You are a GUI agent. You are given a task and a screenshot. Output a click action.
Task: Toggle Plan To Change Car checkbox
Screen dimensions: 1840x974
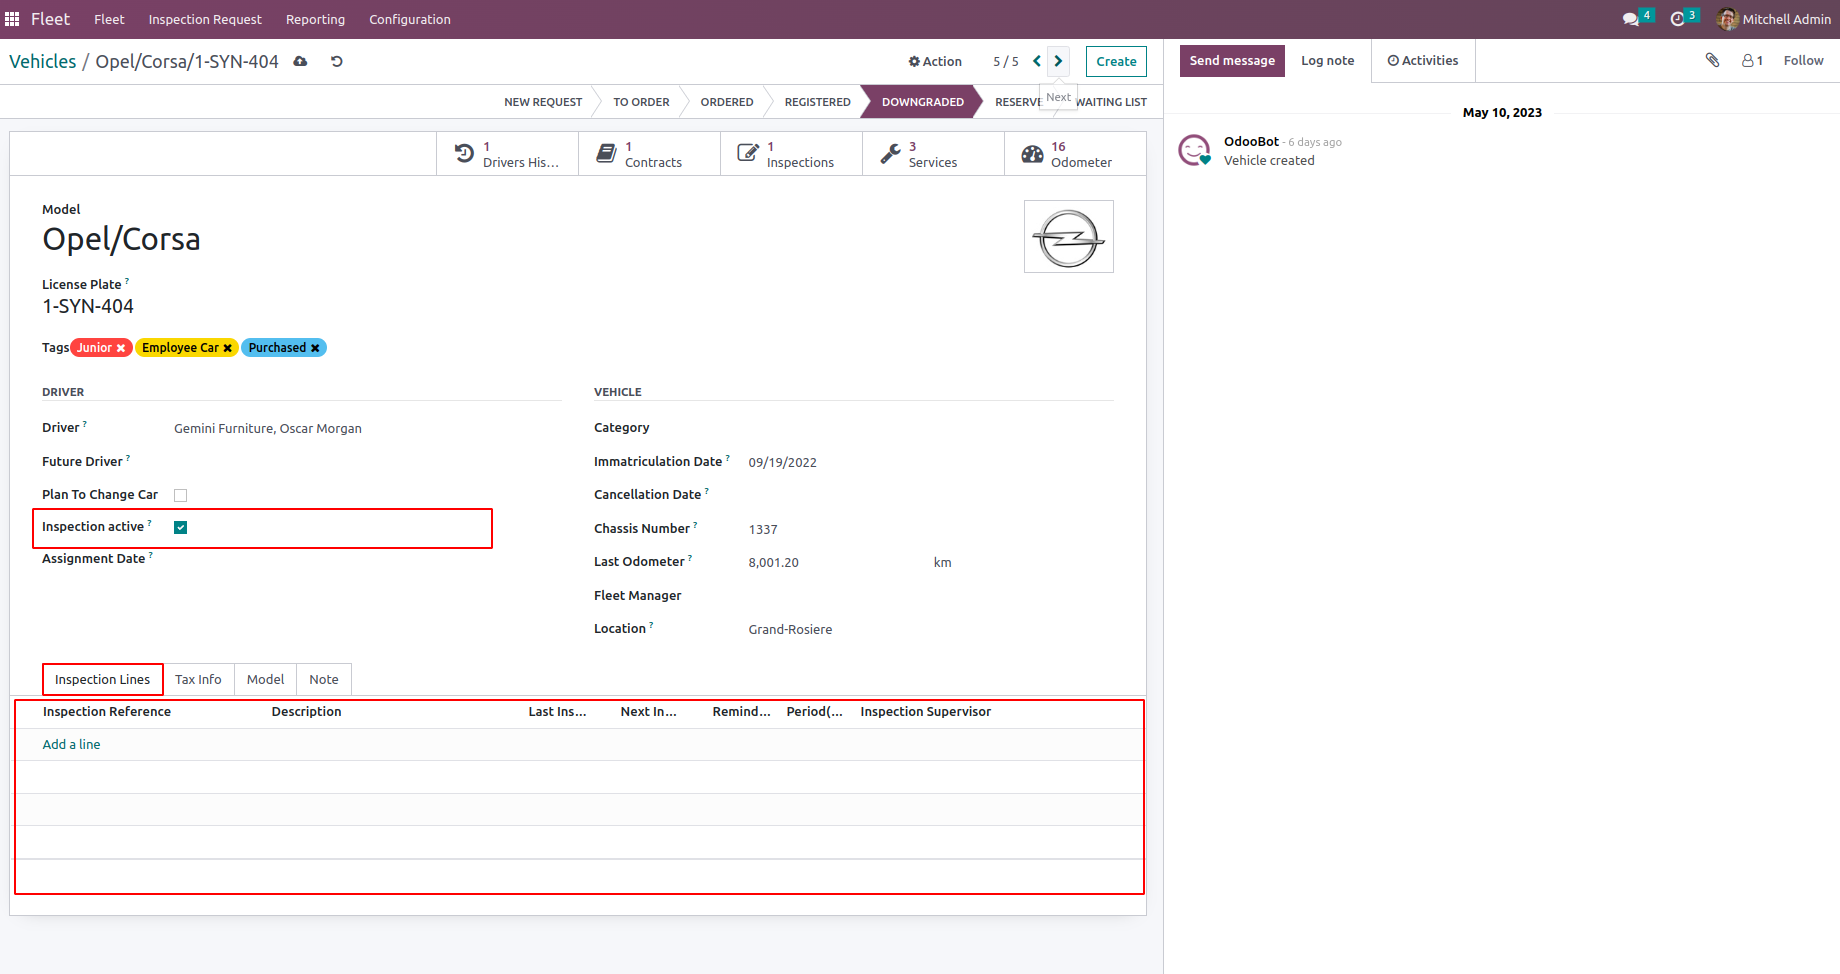[181, 495]
